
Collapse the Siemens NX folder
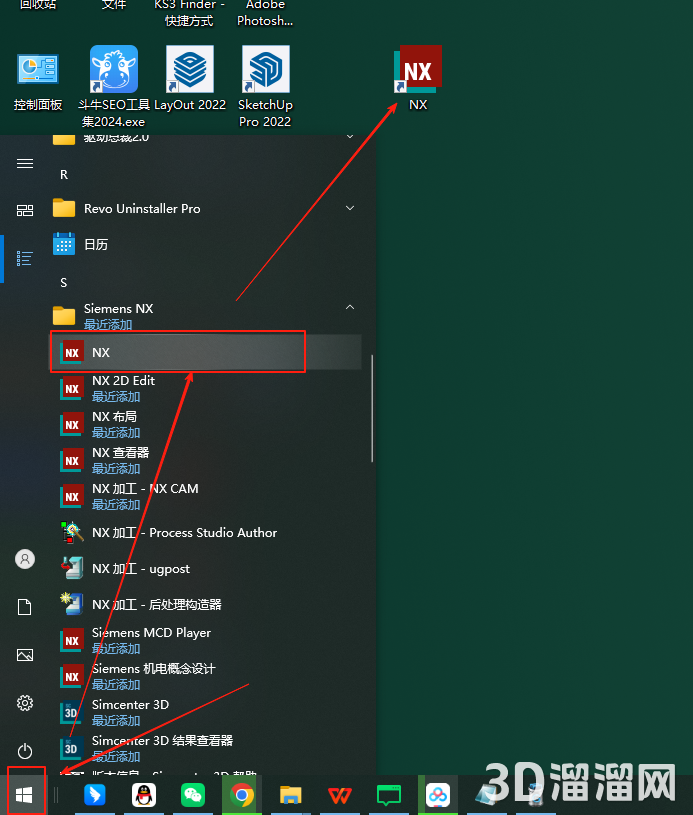pos(350,308)
